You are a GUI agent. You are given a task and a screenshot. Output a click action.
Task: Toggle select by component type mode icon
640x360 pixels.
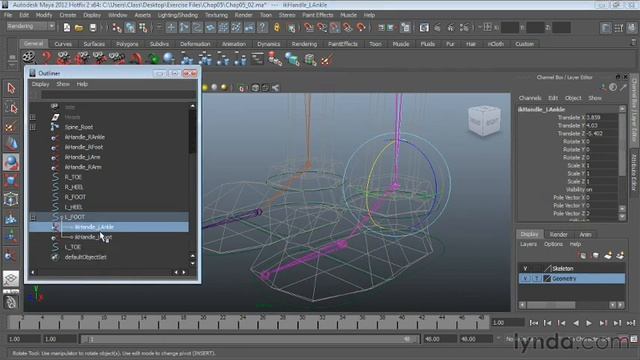143,28
